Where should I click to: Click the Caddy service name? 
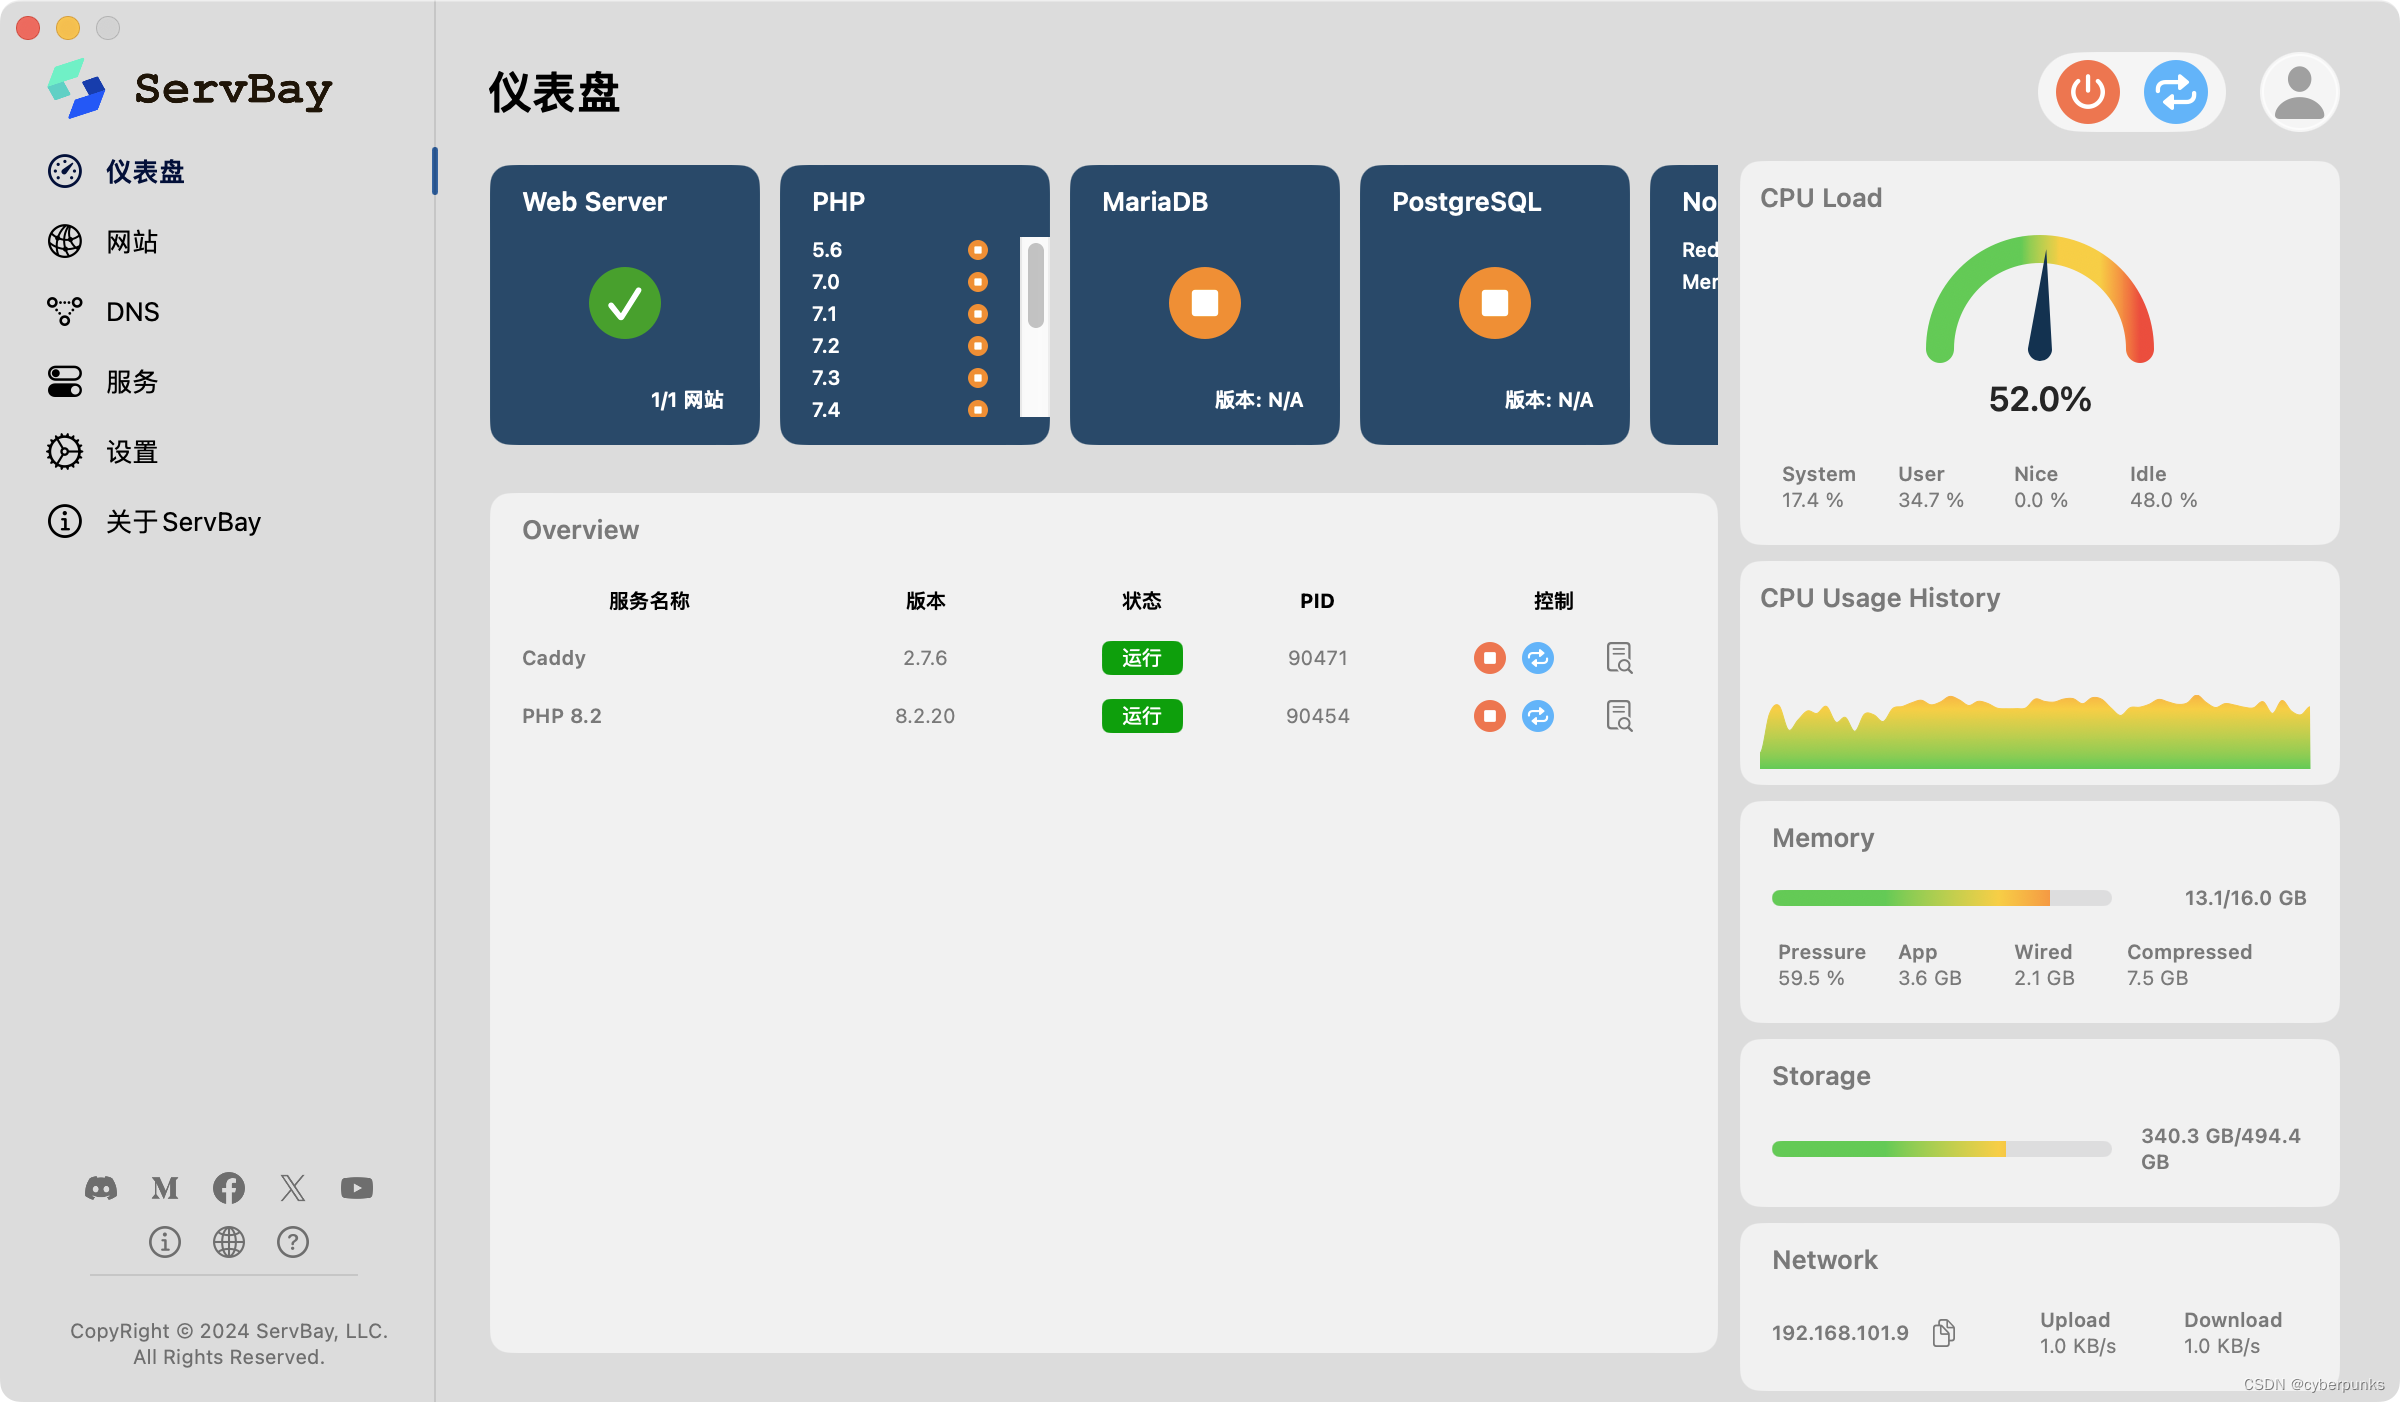tap(554, 658)
